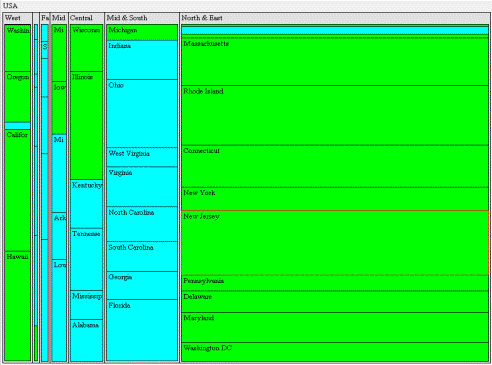Screen dimensions: 492x365
Task: Click the Central group header
Action: pos(86,18)
